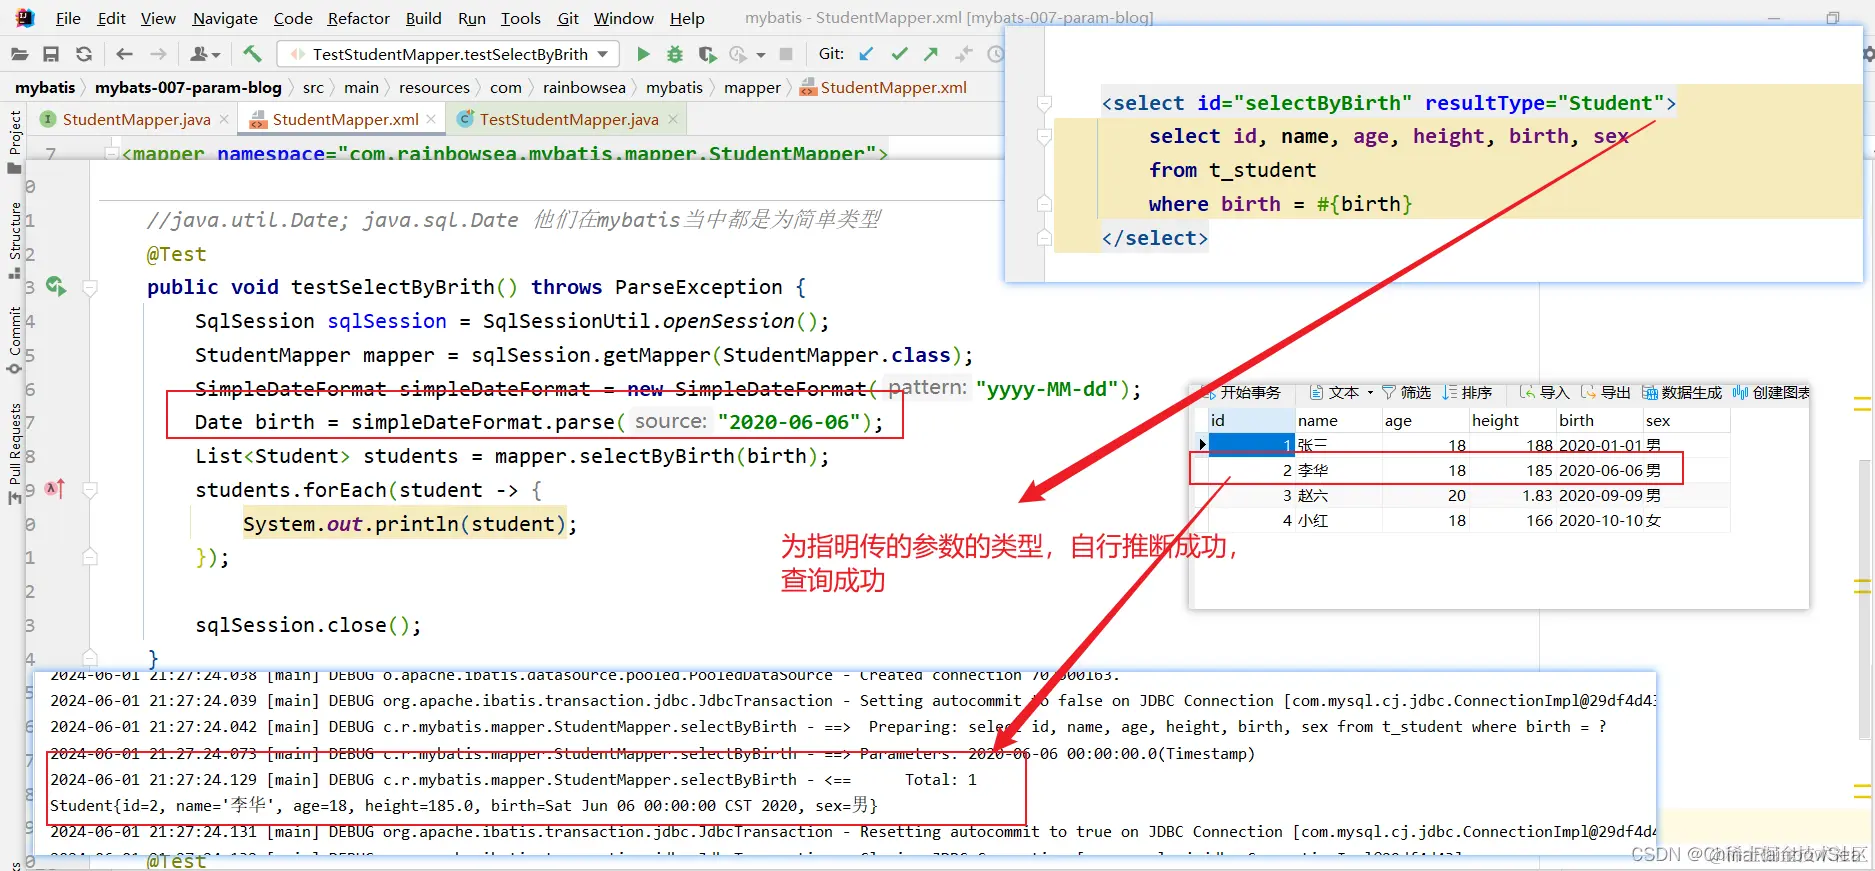Run with coverage shield icon

pos(707,54)
